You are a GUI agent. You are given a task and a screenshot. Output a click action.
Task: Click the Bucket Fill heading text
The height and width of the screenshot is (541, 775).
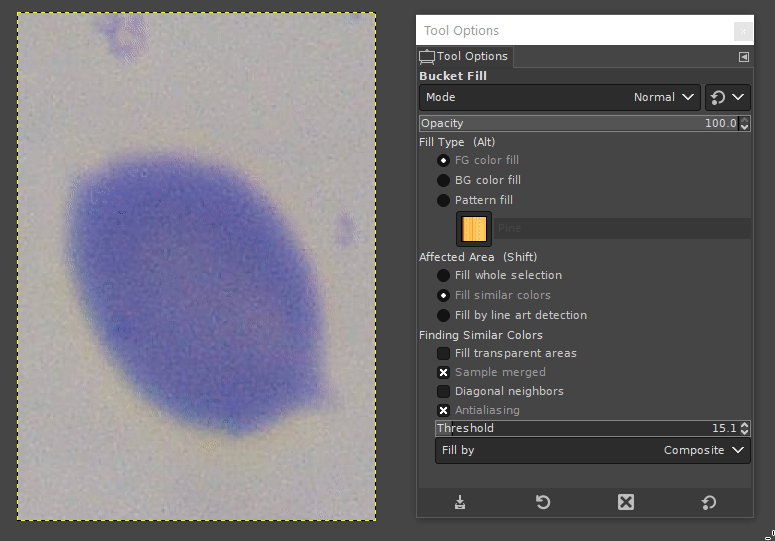pyautogui.click(x=453, y=76)
